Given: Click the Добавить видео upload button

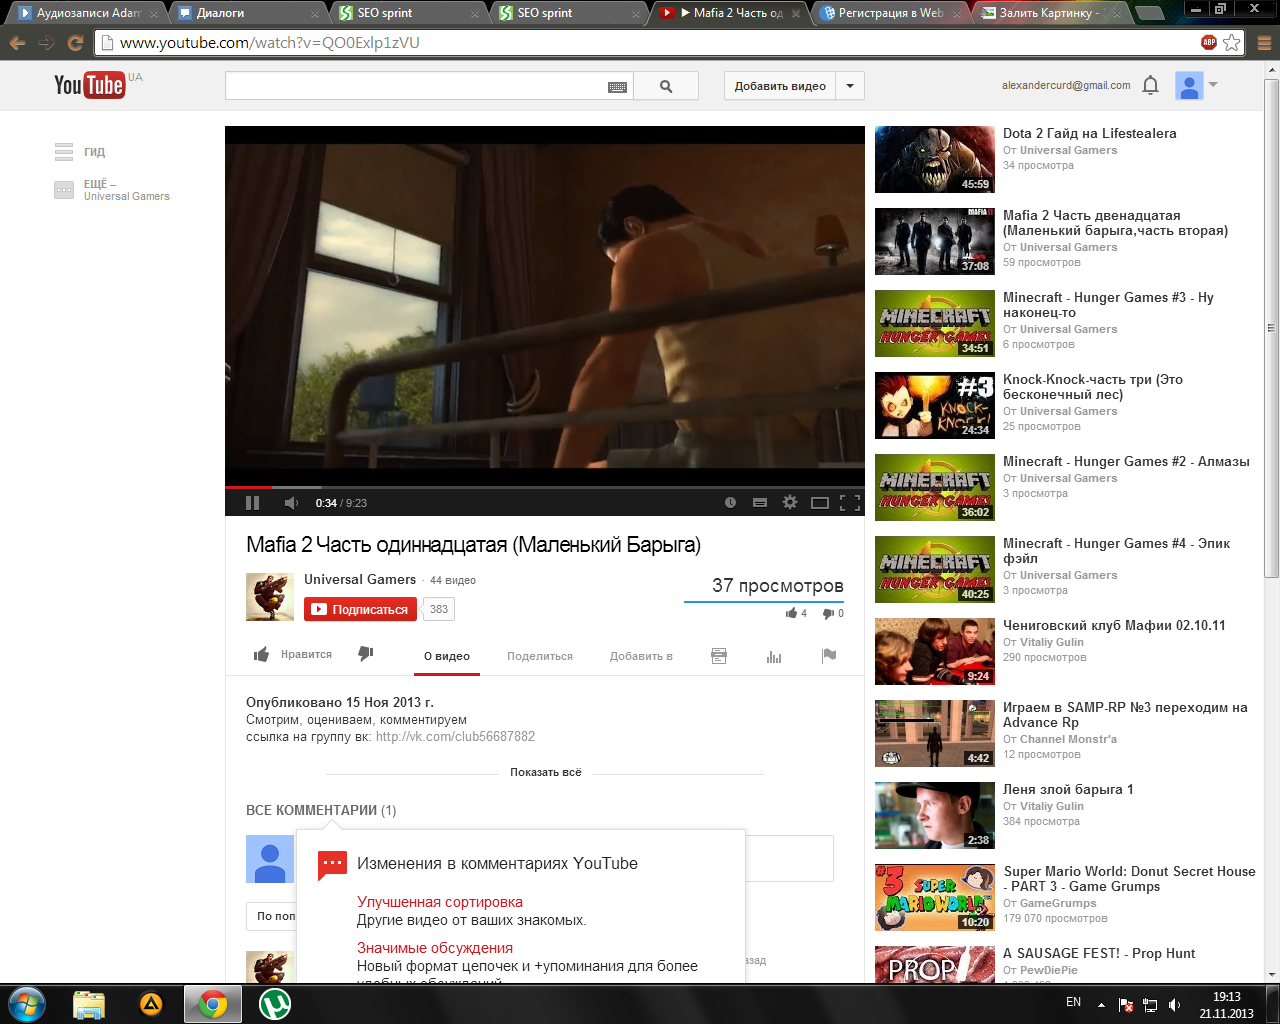Looking at the screenshot, I should click(780, 86).
